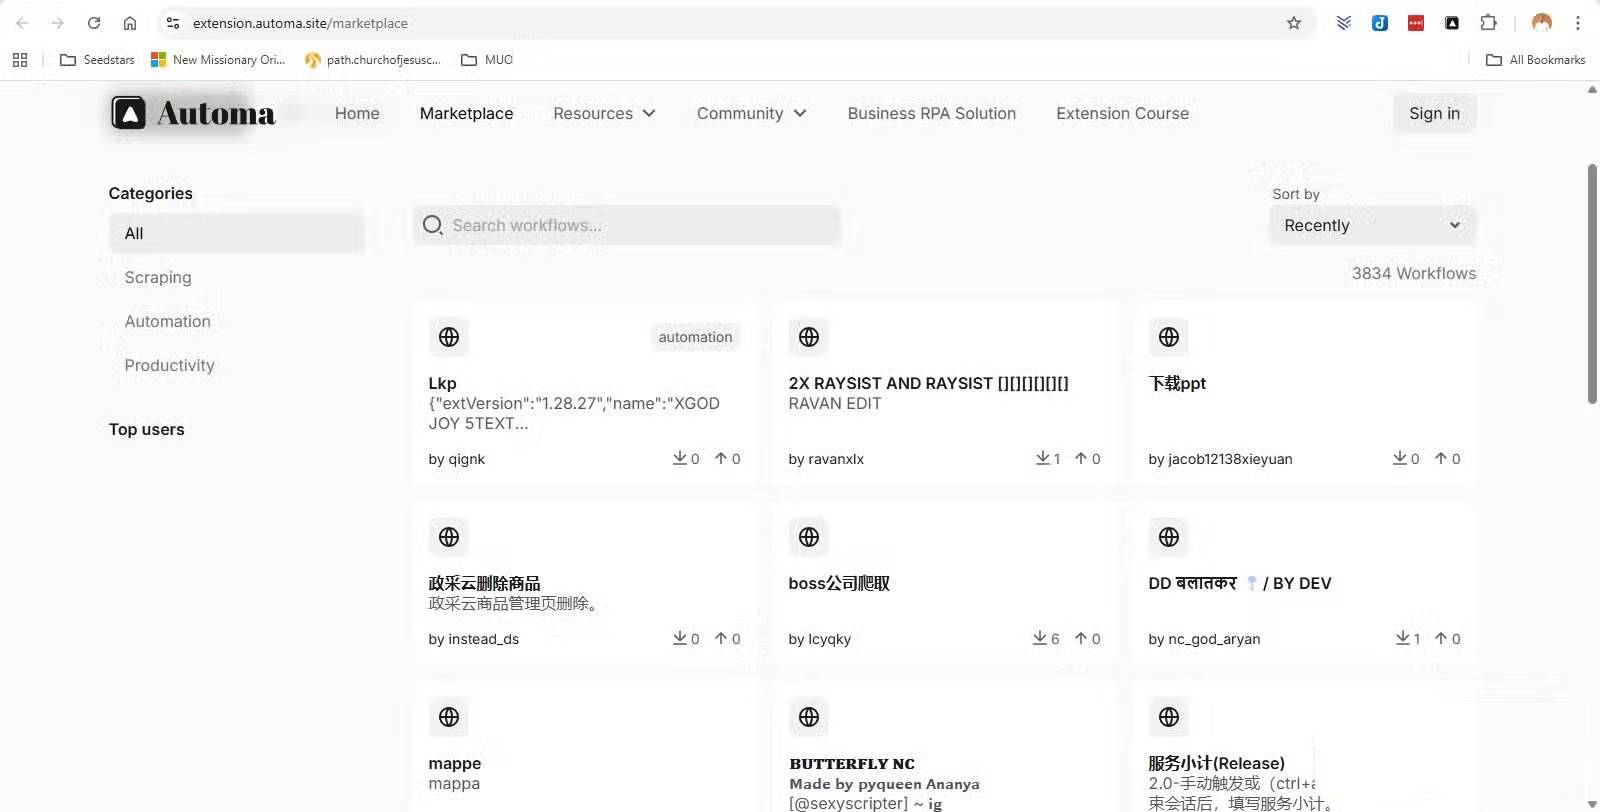The width and height of the screenshot is (1600, 812).
Task: Click the globe icon on 服务小计 workflow
Action: click(1169, 717)
